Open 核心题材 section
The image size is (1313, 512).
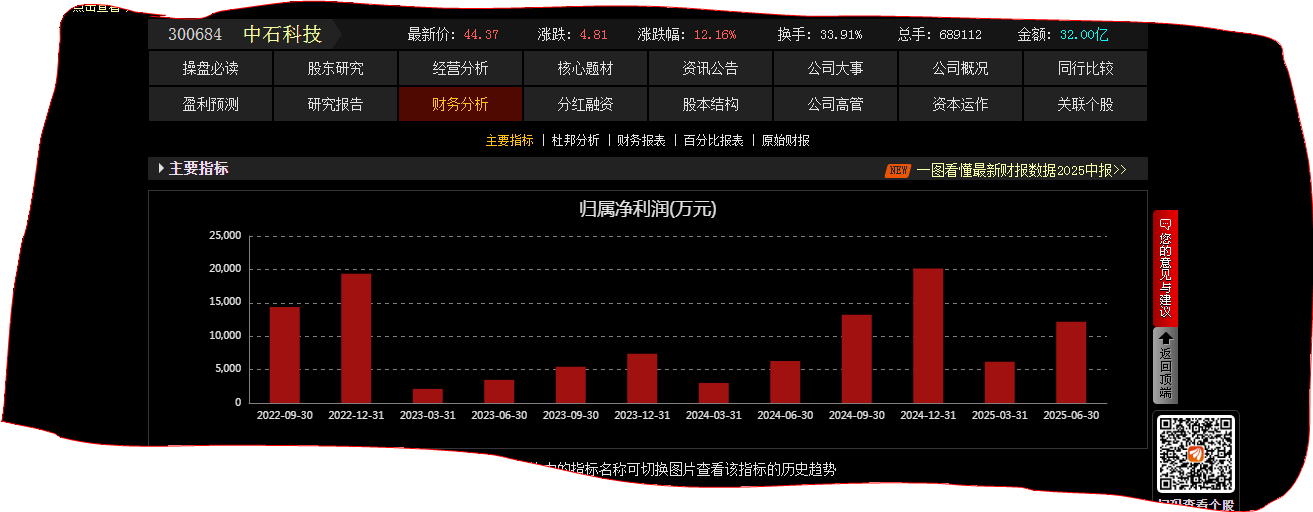586,69
